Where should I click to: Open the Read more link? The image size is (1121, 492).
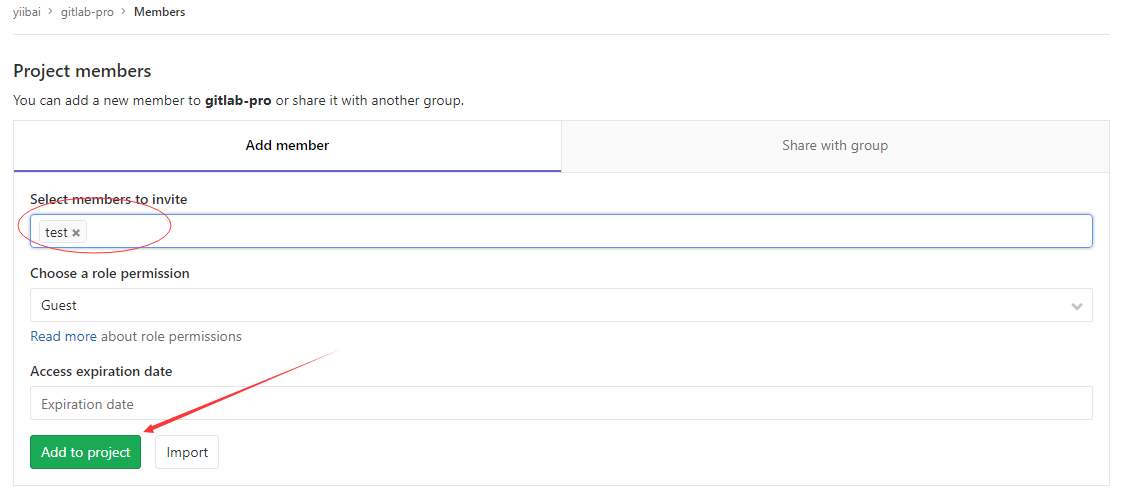click(63, 336)
